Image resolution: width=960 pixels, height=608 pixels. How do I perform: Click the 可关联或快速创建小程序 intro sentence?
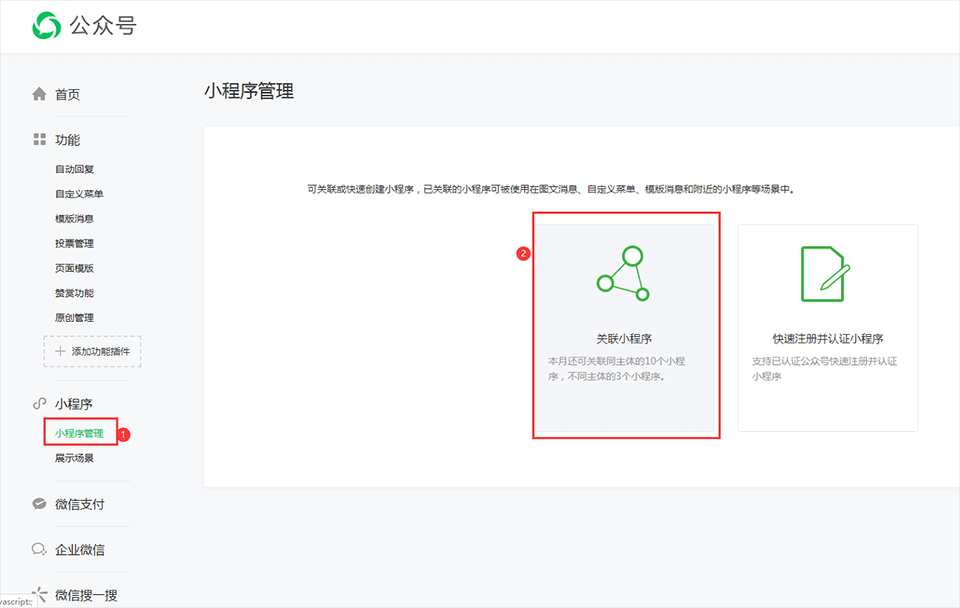(550, 189)
